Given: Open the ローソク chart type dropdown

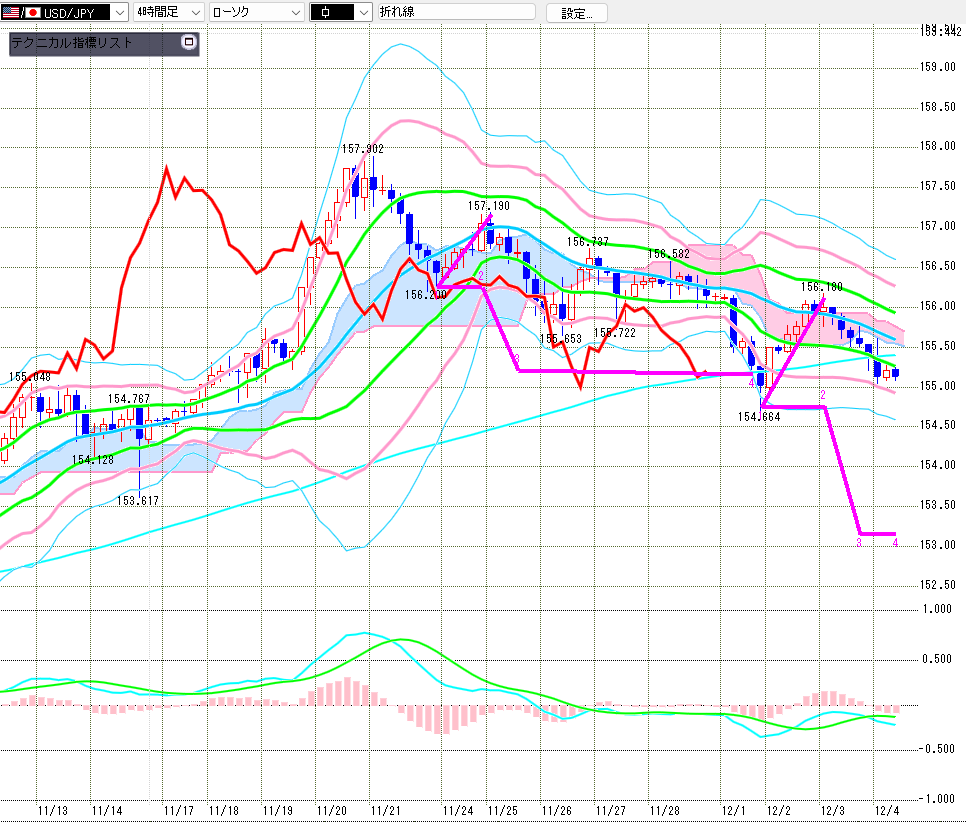Looking at the screenshot, I should pyautogui.click(x=294, y=13).
